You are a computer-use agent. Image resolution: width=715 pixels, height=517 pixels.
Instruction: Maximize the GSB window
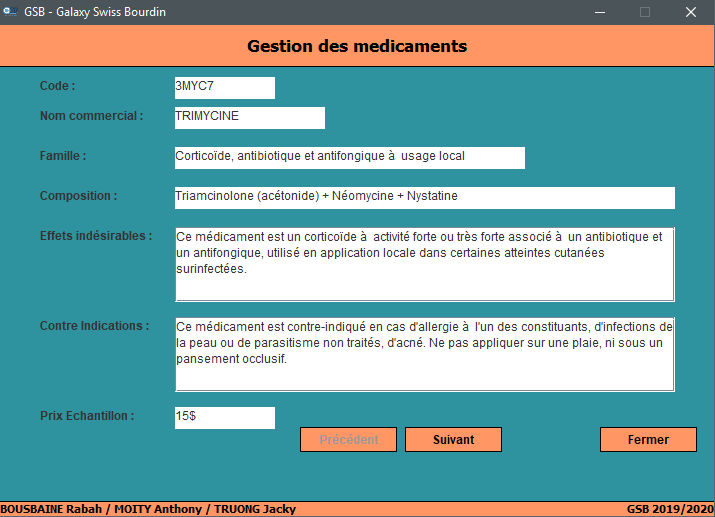click(645, 12)
